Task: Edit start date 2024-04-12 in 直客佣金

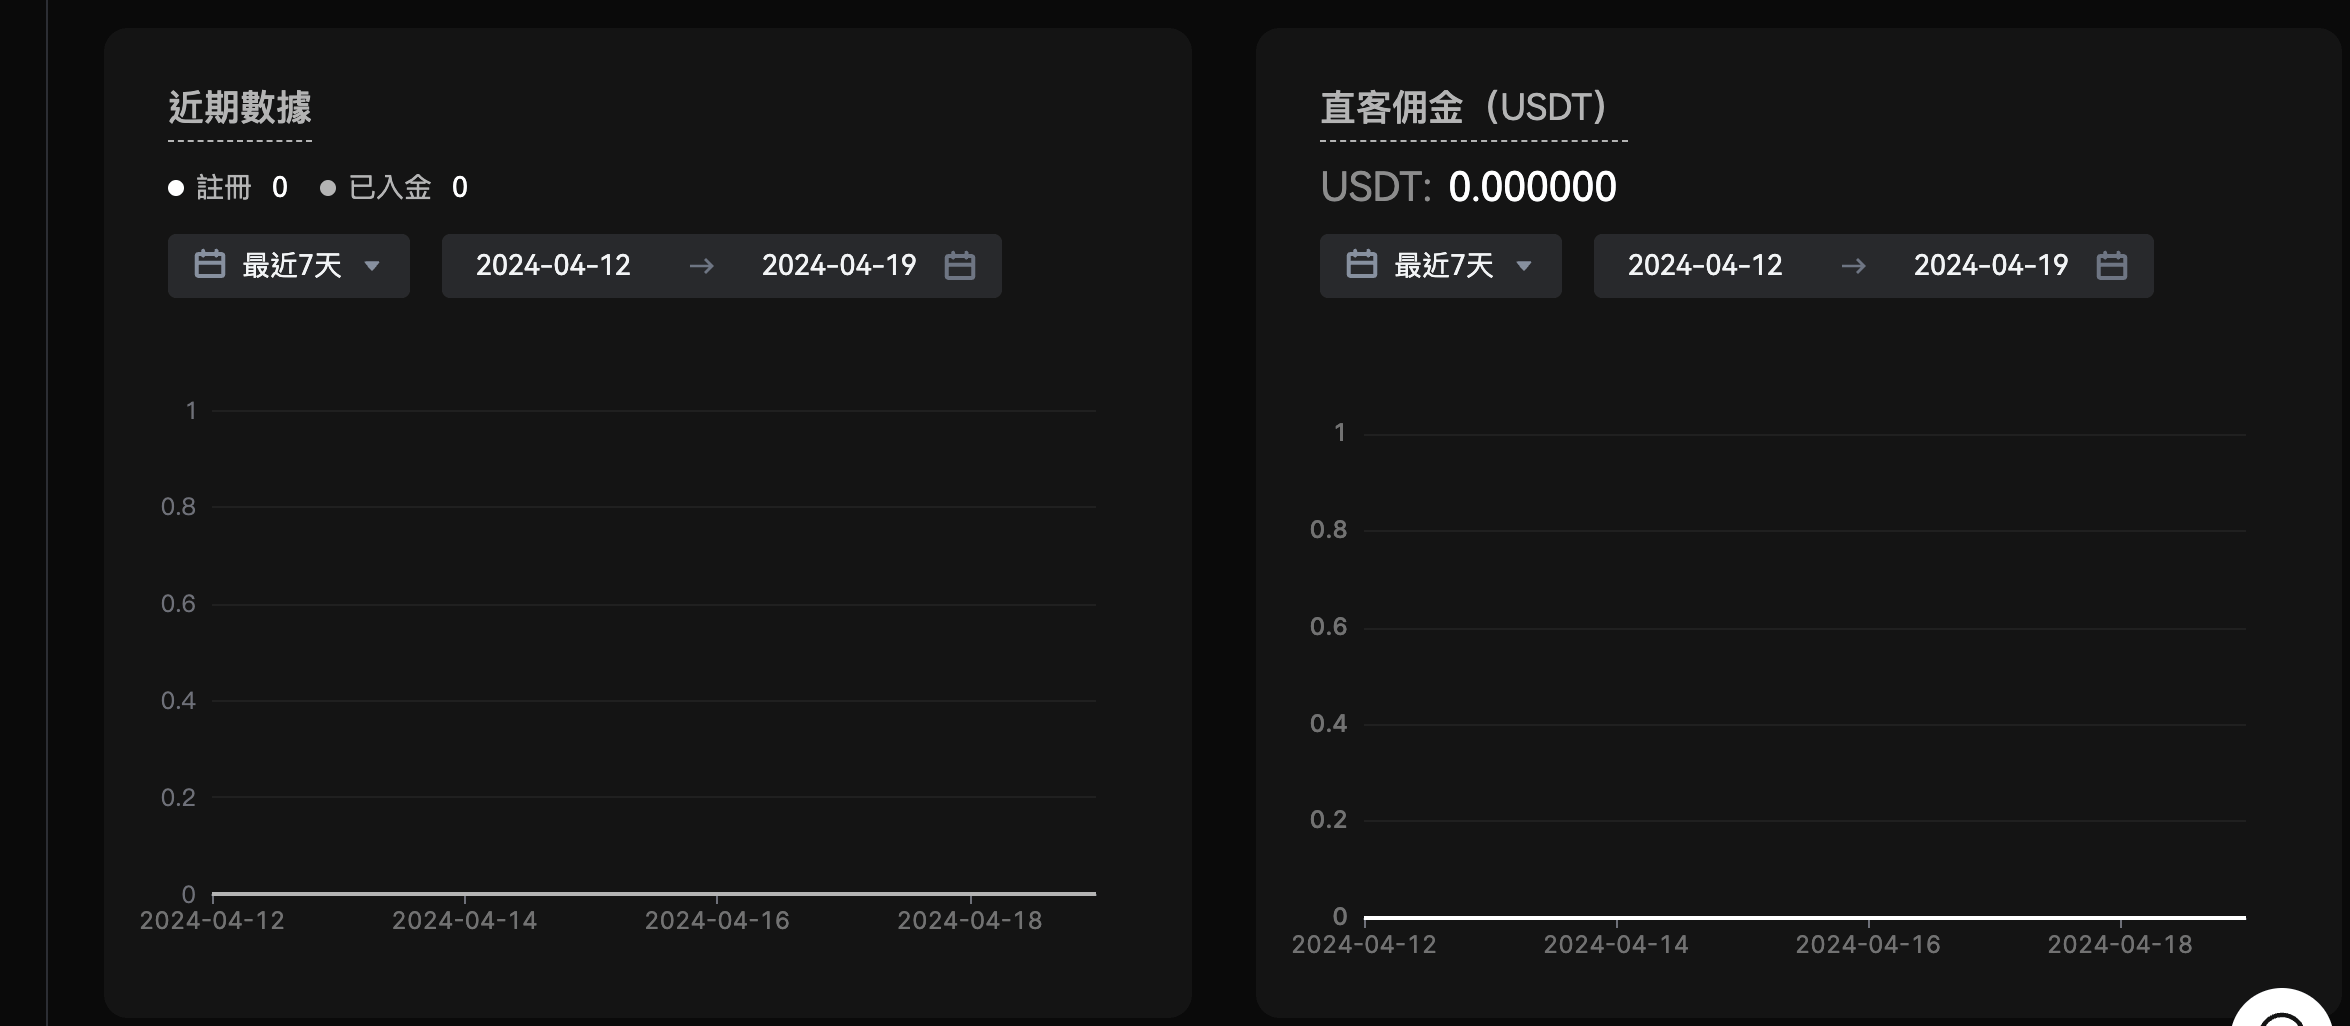Action: [x=1705, y=266]
